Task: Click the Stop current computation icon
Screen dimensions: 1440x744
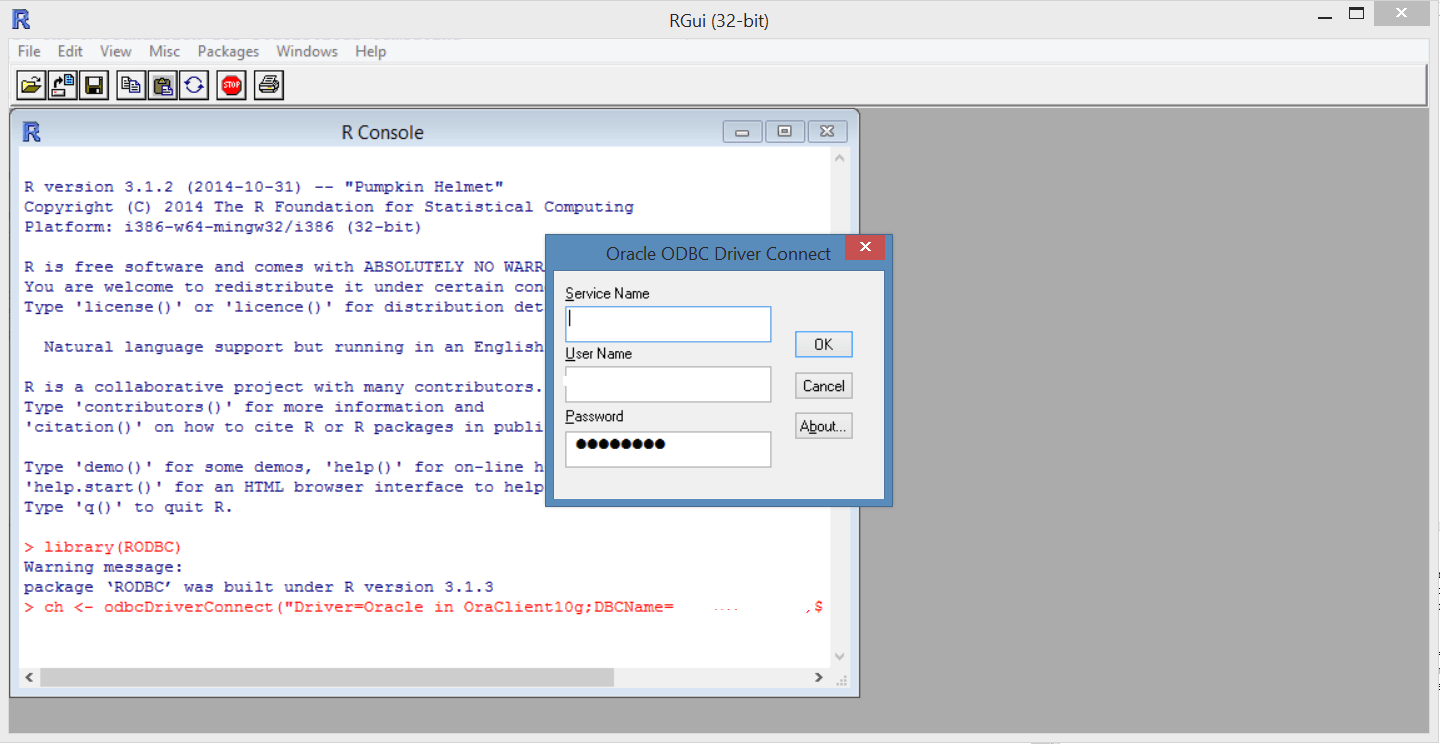Action: [232, 85]
